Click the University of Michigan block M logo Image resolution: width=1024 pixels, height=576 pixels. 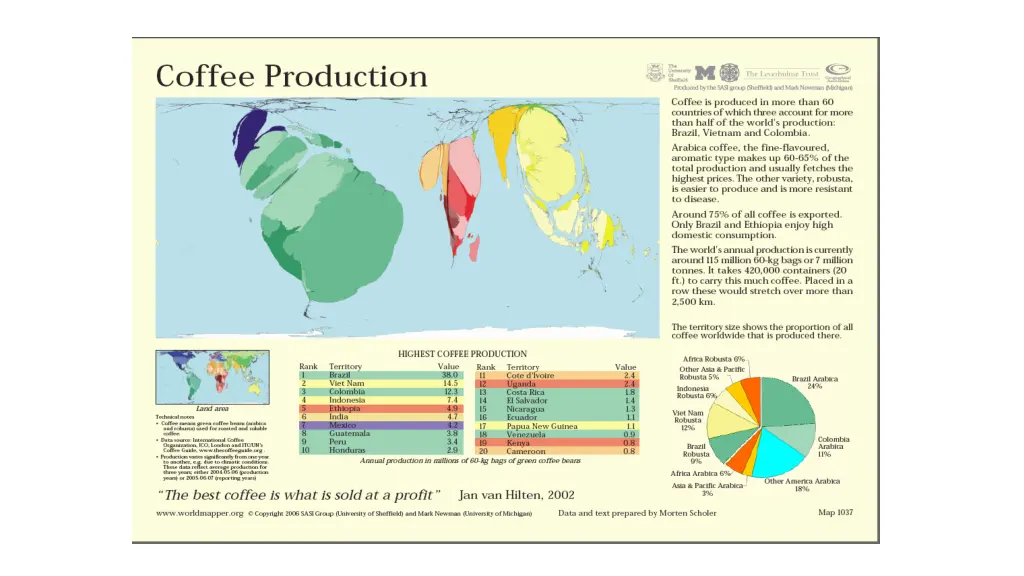point(706,72)
